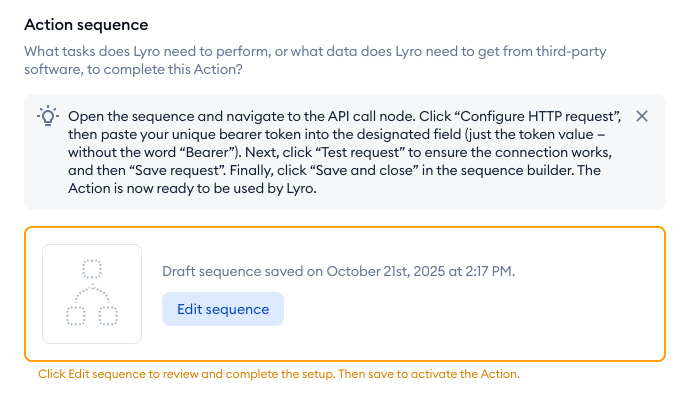This screenshot has height=400, width=692.
Task: Open the draft sequence flowchart thumbnail
Action: (92, 294)
